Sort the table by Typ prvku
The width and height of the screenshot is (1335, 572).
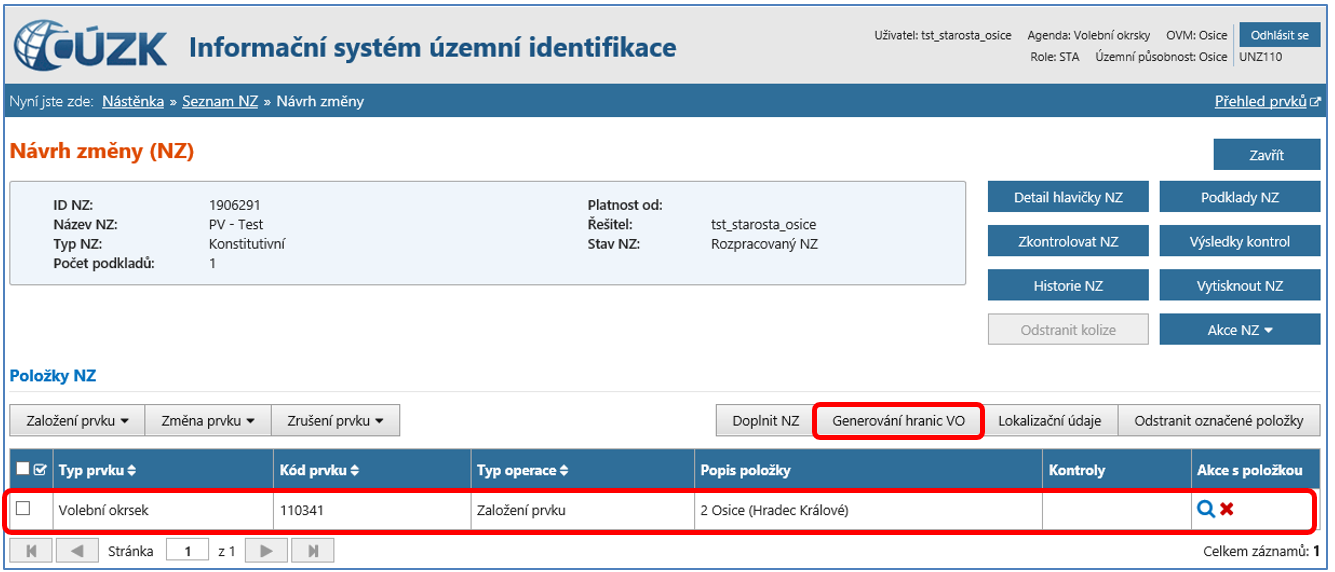[x=98, y=470]
